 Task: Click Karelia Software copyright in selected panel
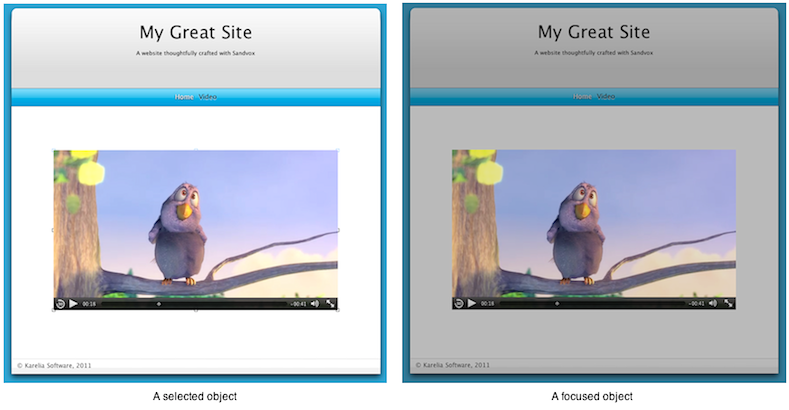coord(54,365)
